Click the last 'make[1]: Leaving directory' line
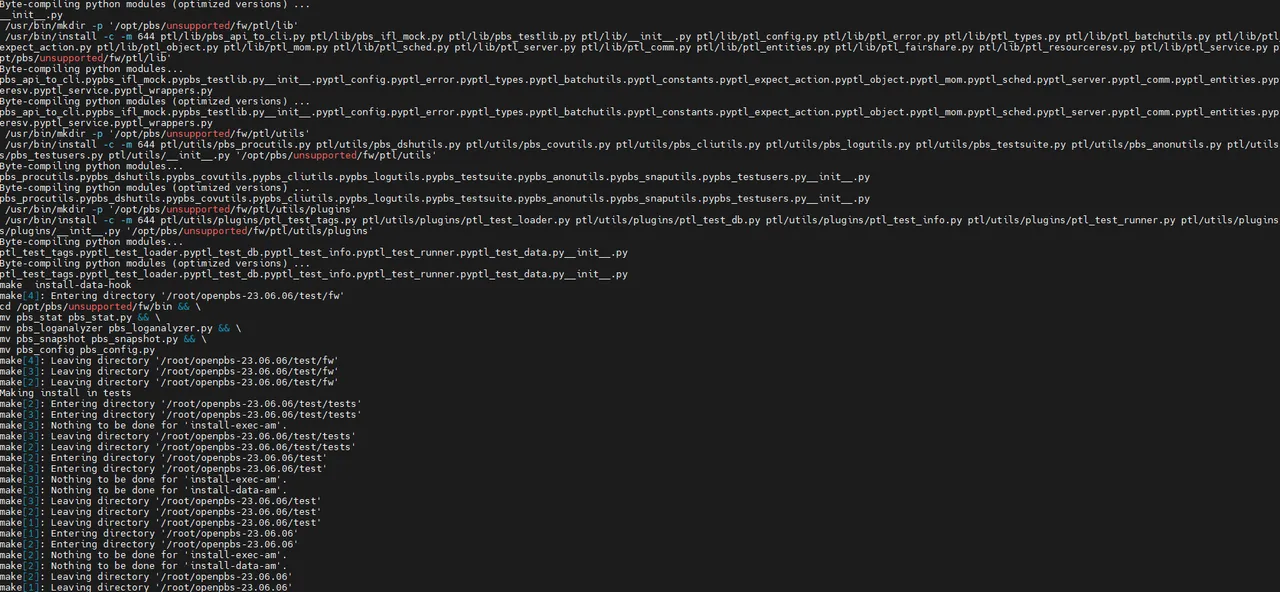The height and width of the screenshot is (592, 1280). click(x=148, y=587)
